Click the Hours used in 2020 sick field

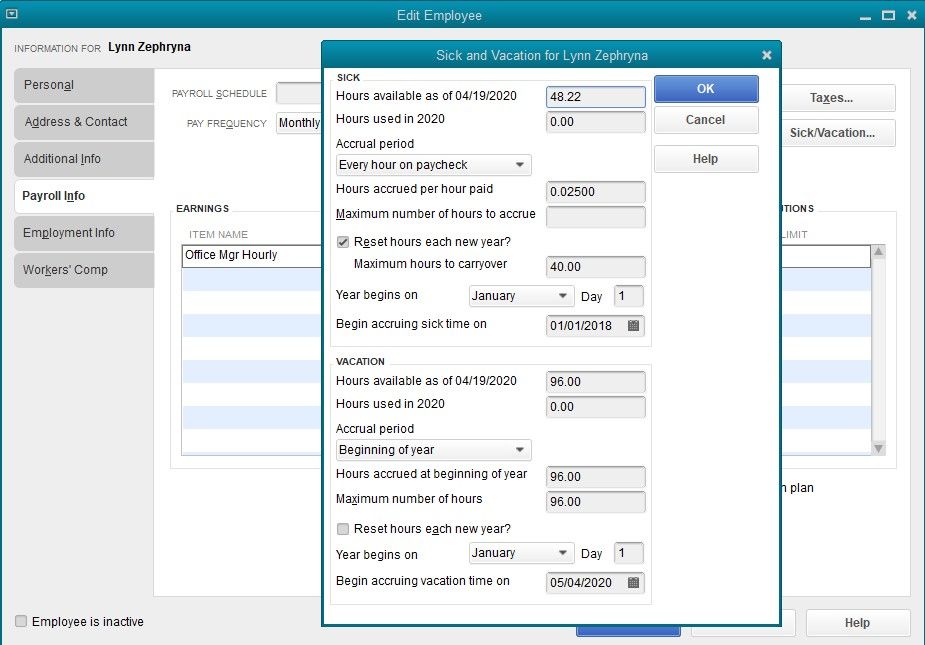[595, 121]
